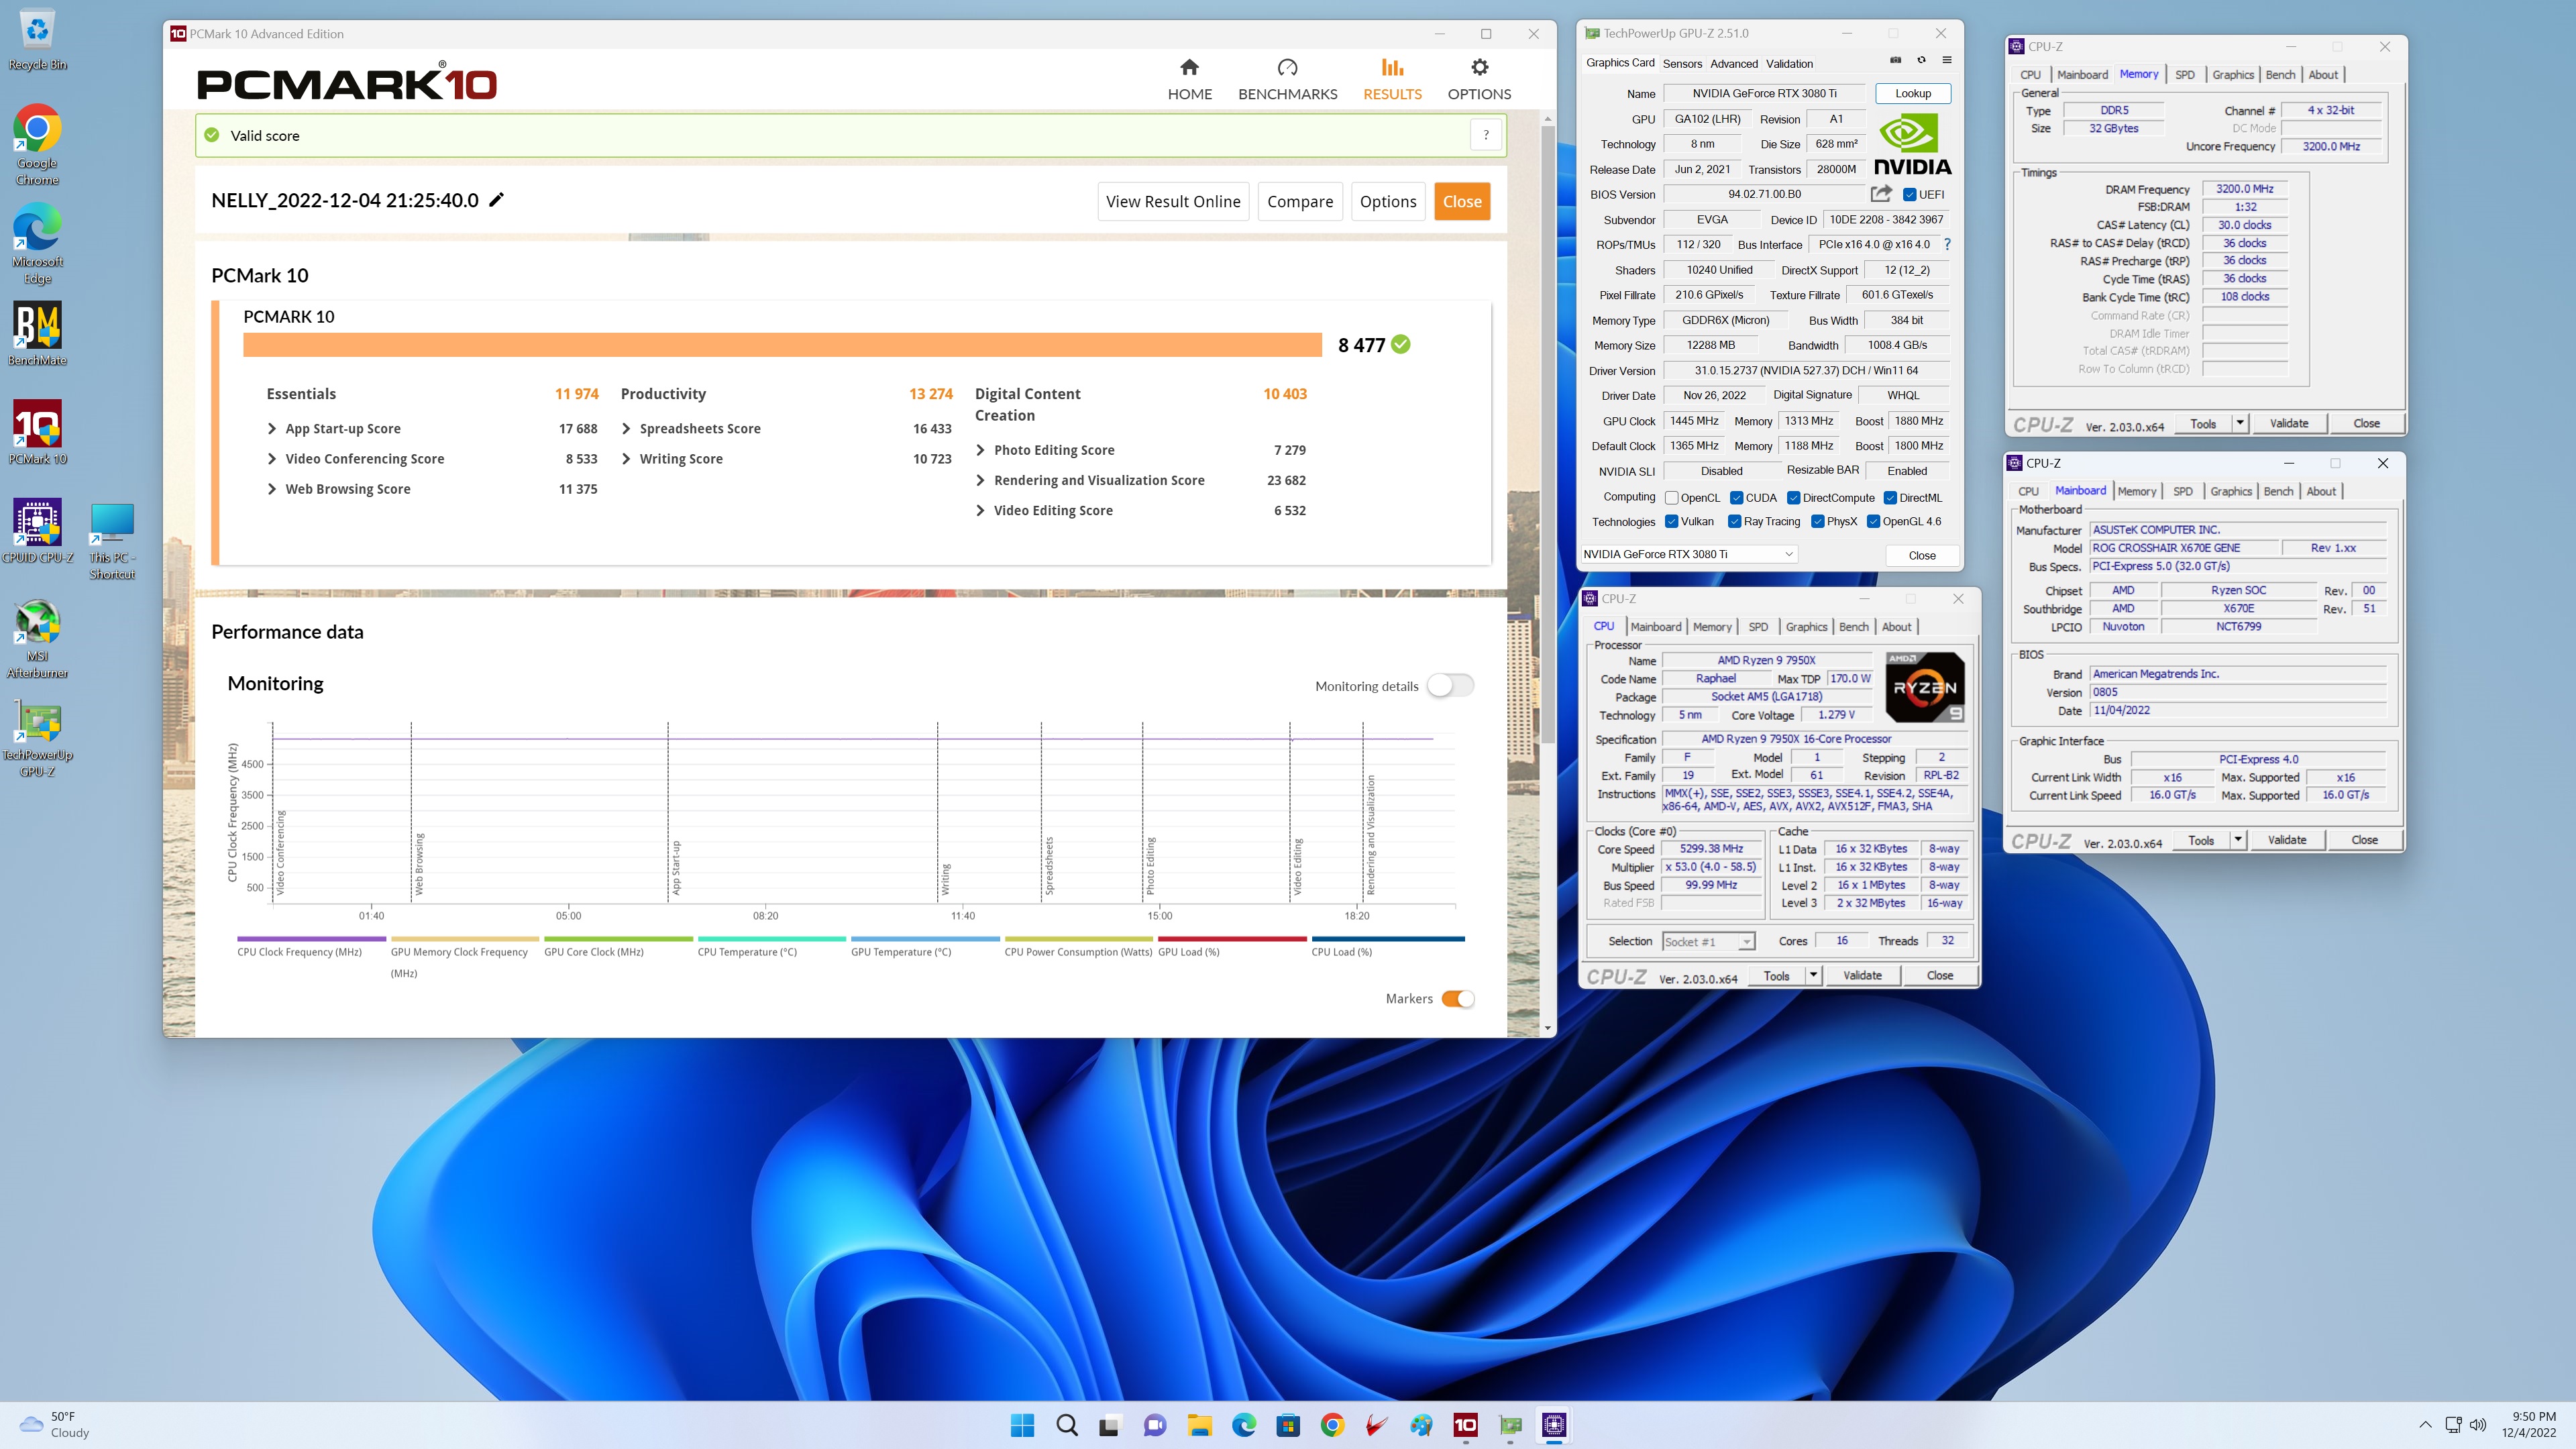
Task: Click the PCMark 10 taskbar icon
Action: coord(1465,1425)
